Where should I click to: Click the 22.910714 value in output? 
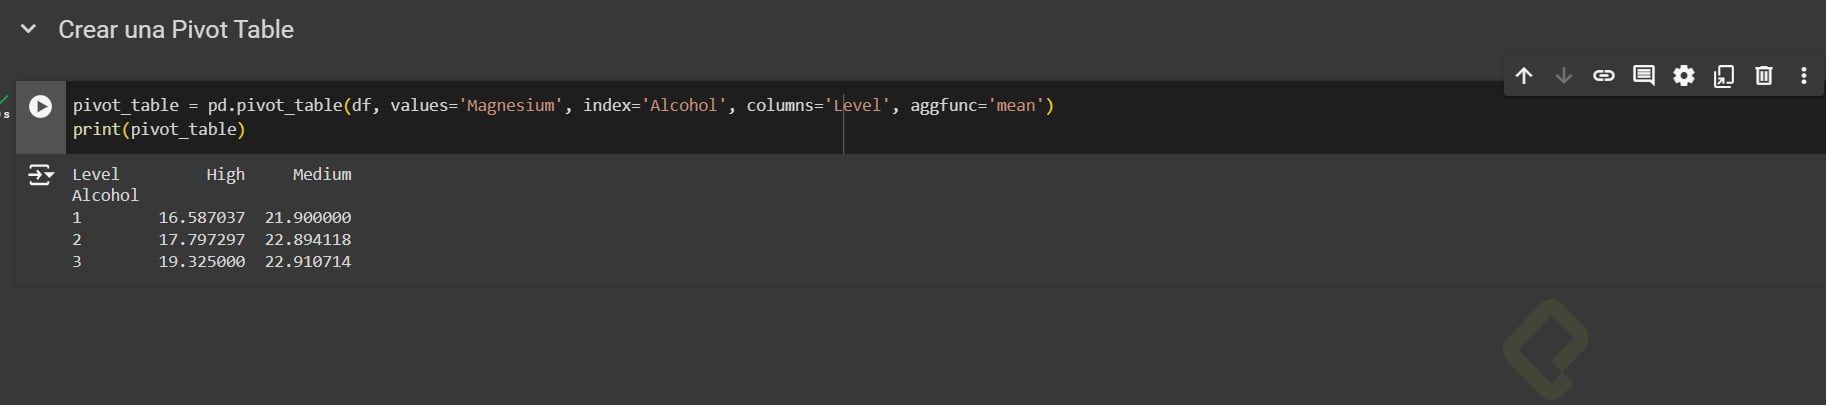pos(308,261)
